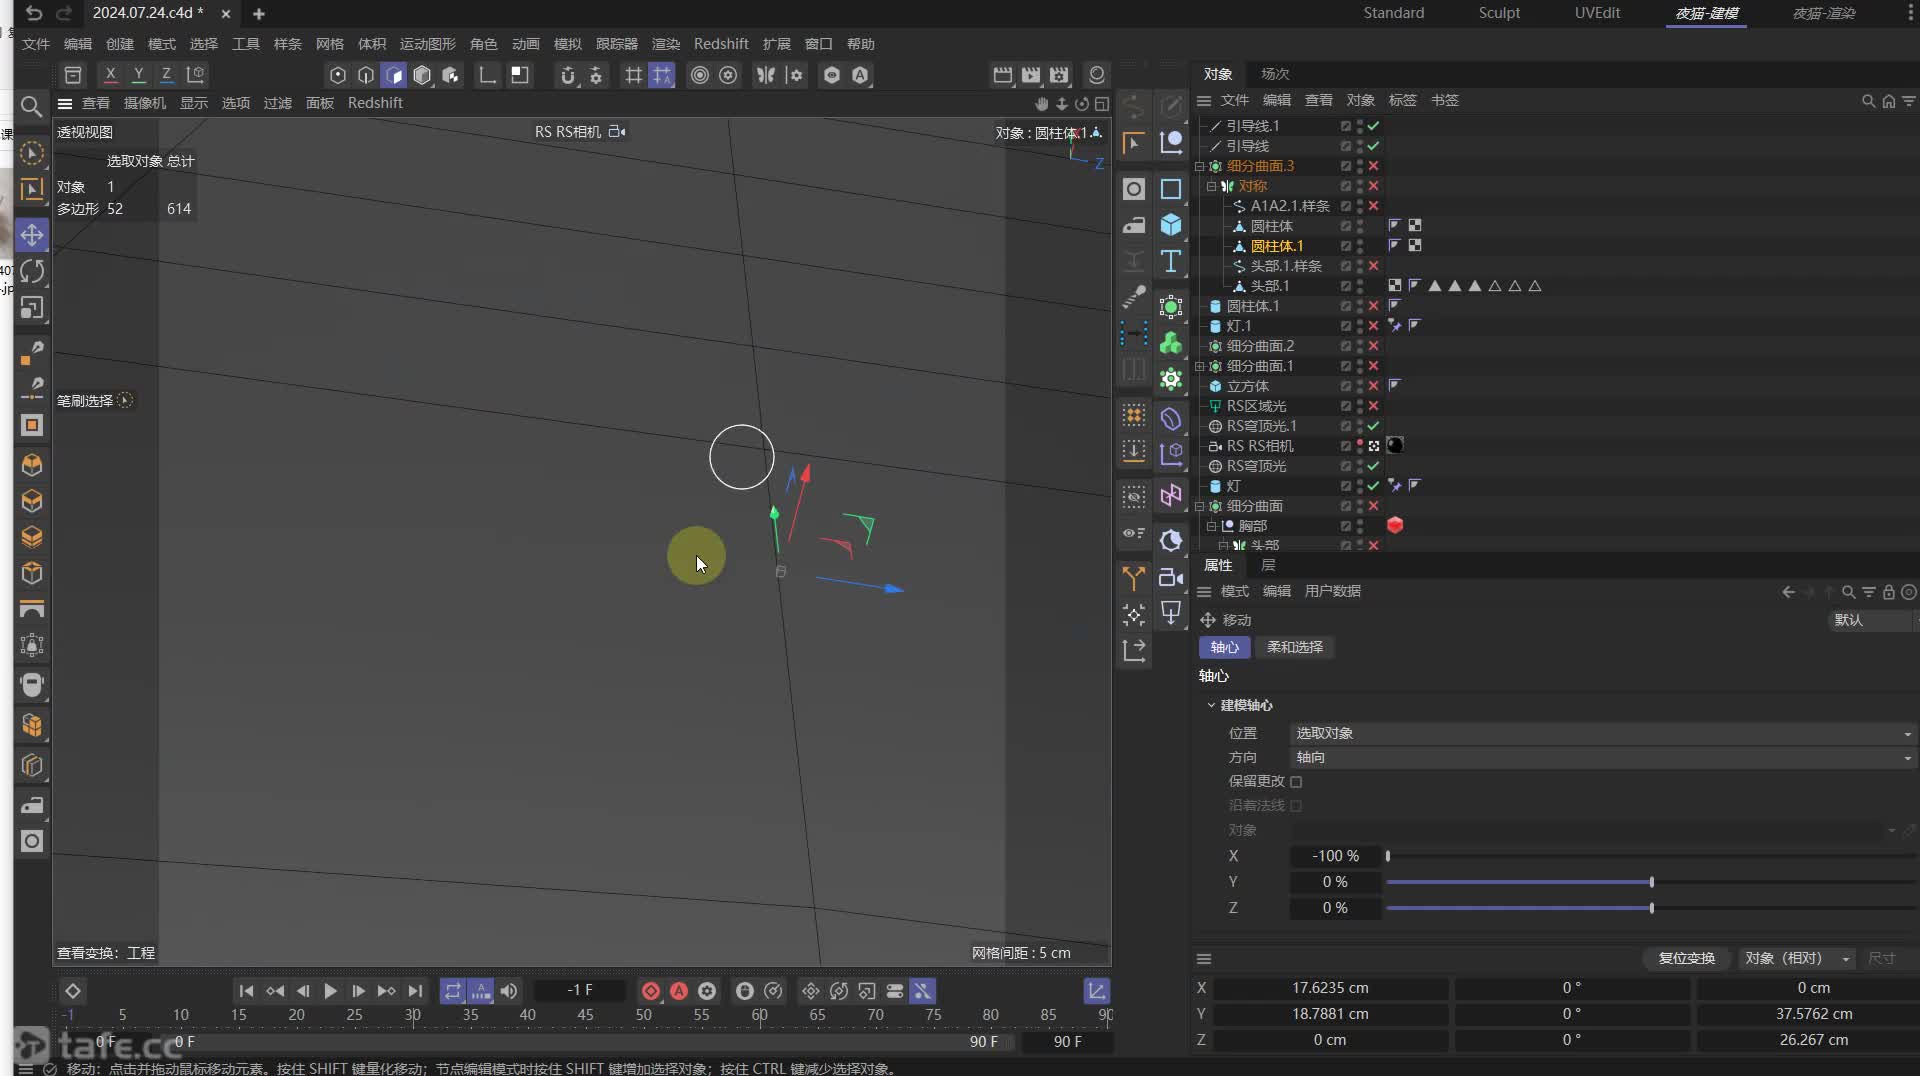This screenshot has width=1920, height=1076.
Task: Expand 胸部 tree node
Action: (x=1212, y=526)
